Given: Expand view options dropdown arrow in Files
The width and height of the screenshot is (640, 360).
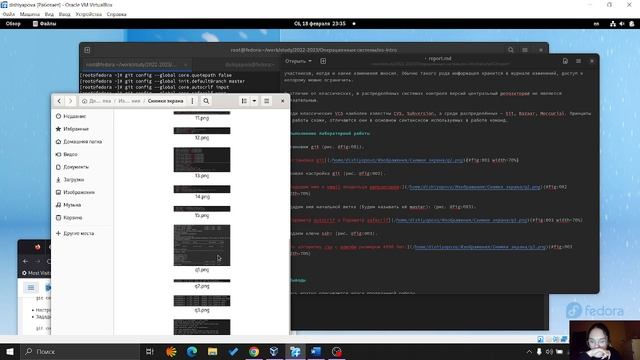Looking at the screenshot, I should [x=254, y=101].
